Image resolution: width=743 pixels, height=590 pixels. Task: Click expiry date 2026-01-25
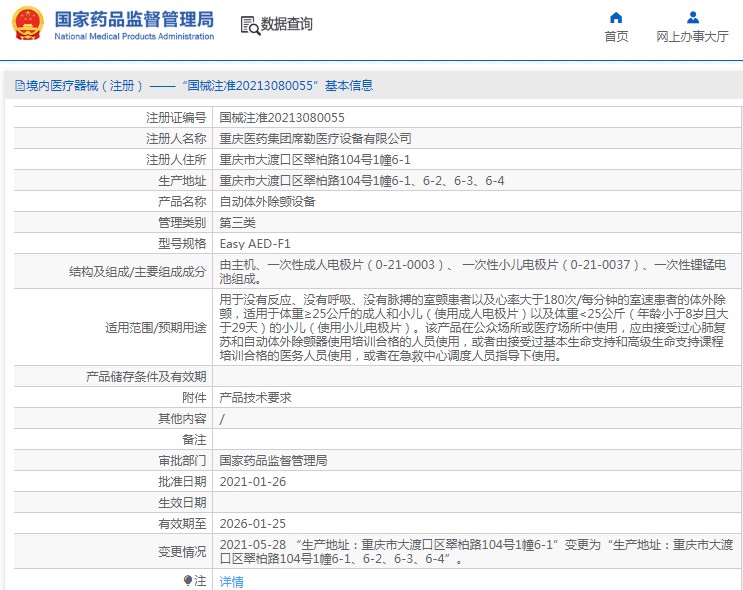252,523
